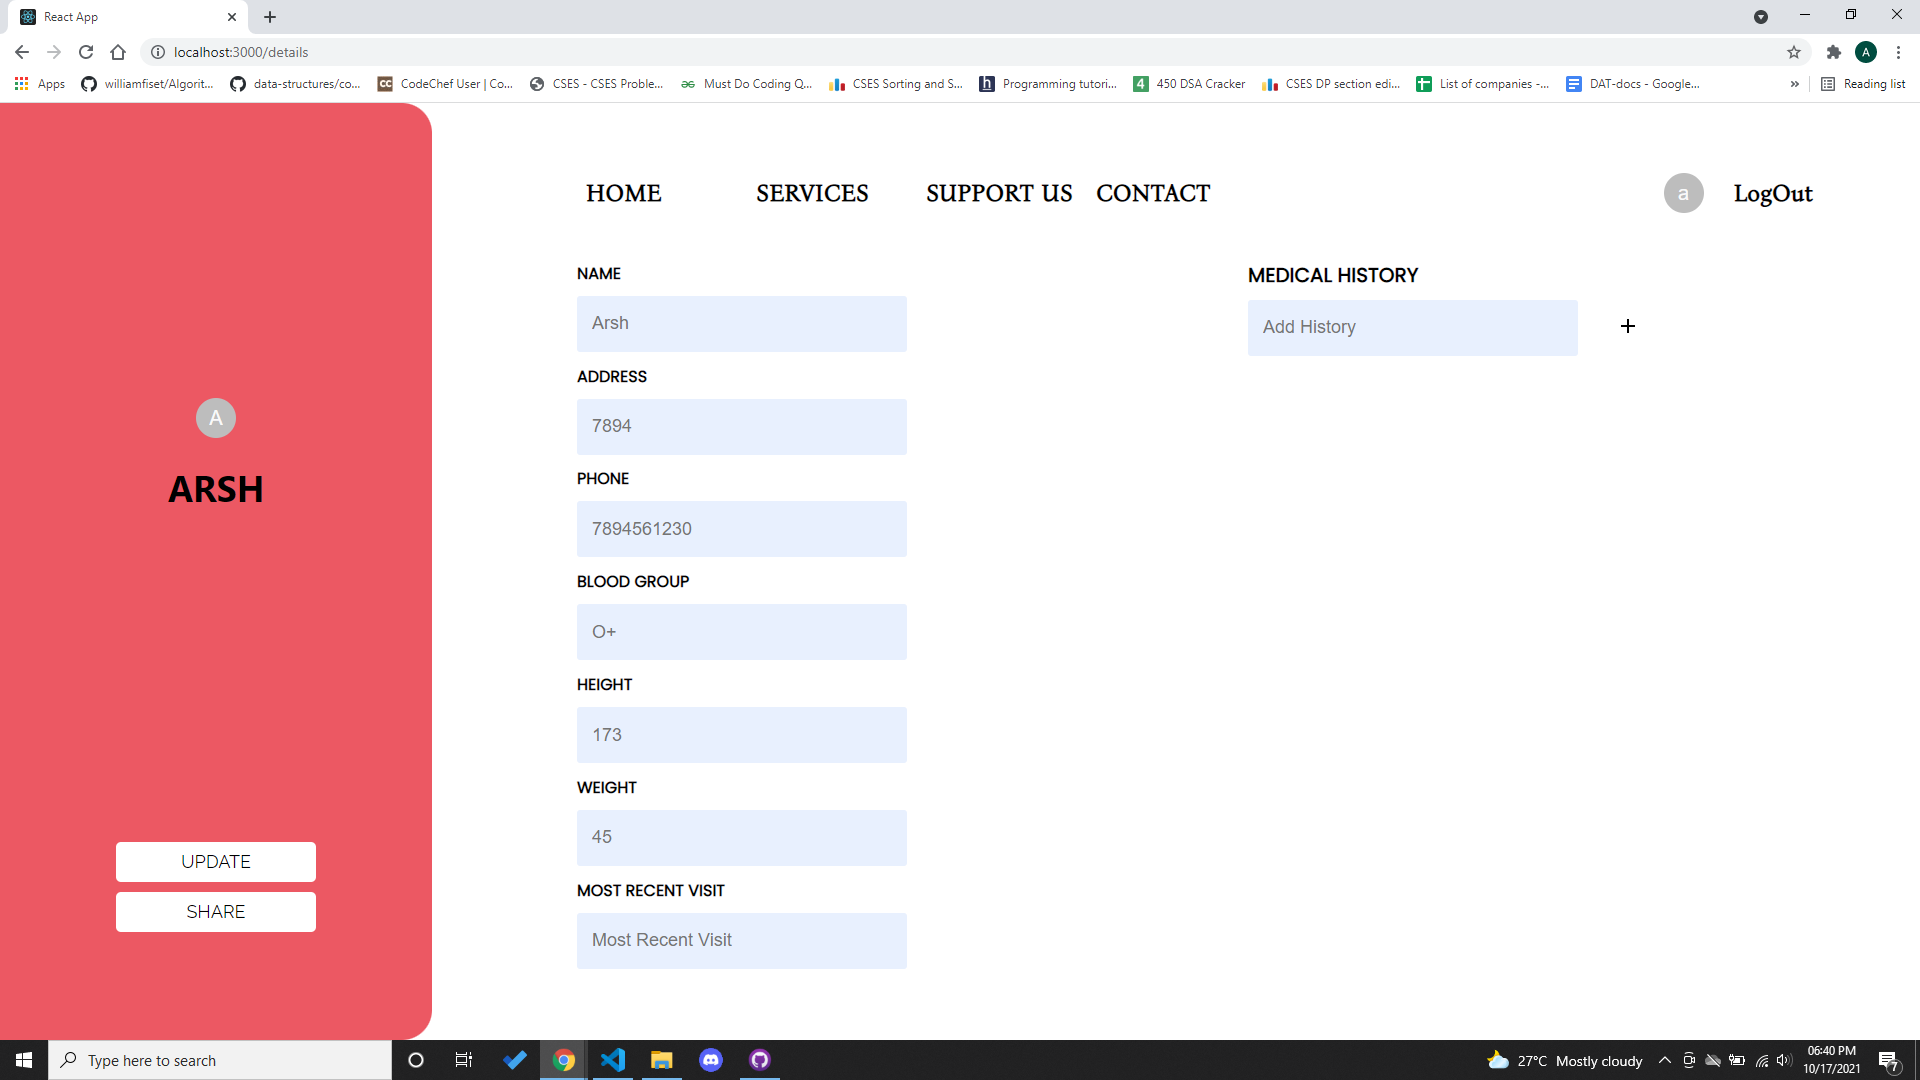Click the user avatar beside LogOut
This screenshot has width=1920, height=1080.
[1683, 193]
